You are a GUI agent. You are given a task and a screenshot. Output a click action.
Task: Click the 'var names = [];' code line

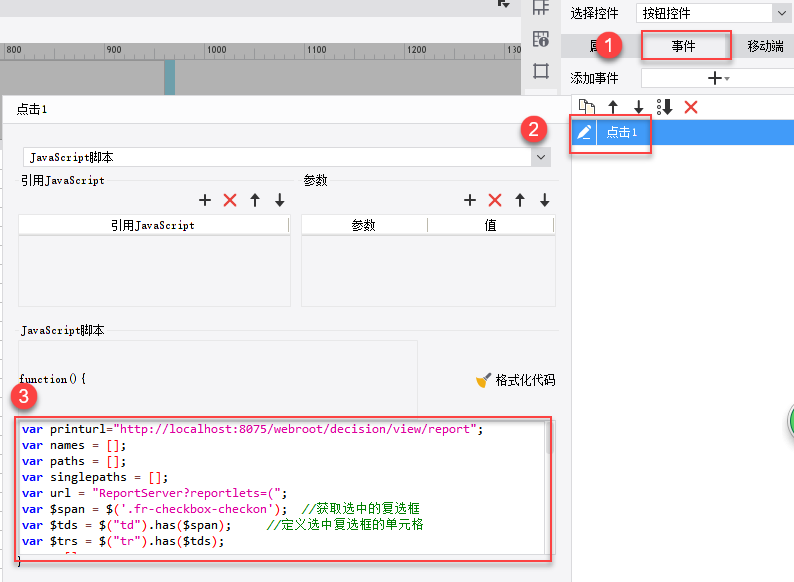(x=74, y=445)
